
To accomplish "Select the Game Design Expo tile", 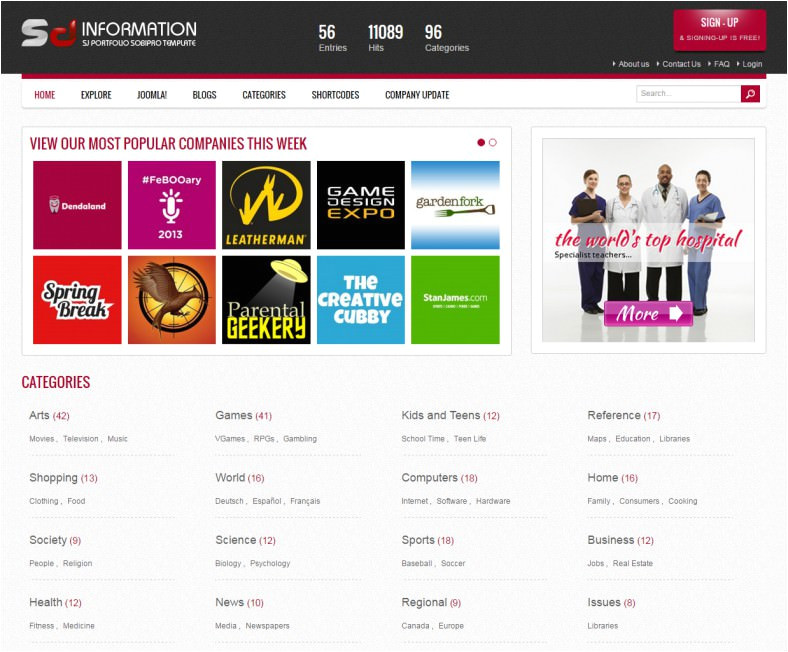I will click(361, 205).
